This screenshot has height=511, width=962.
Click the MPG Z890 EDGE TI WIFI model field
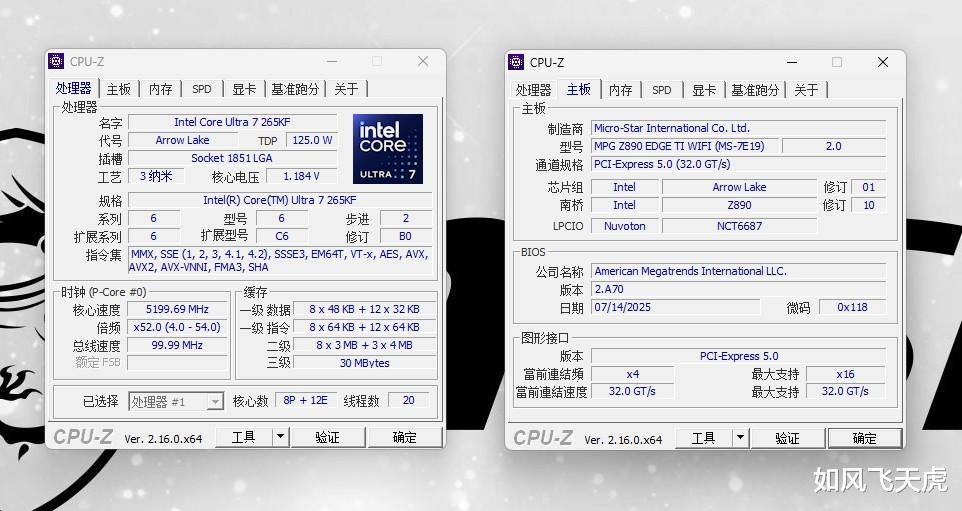685,146
